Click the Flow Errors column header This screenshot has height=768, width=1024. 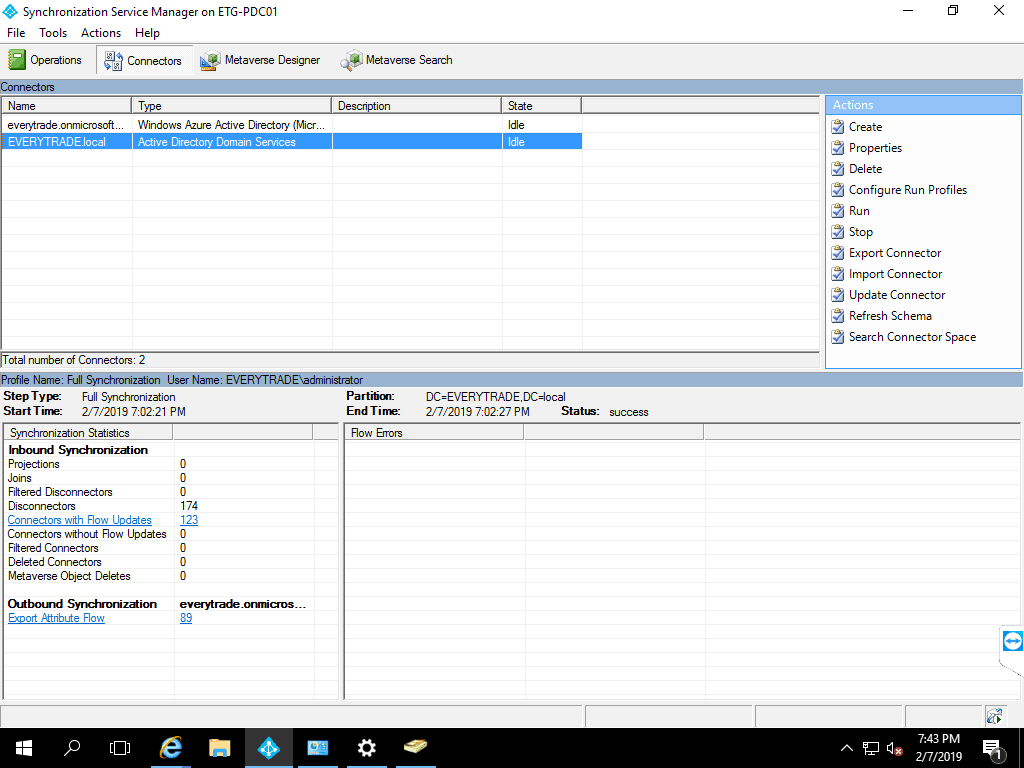pos(434,433)
